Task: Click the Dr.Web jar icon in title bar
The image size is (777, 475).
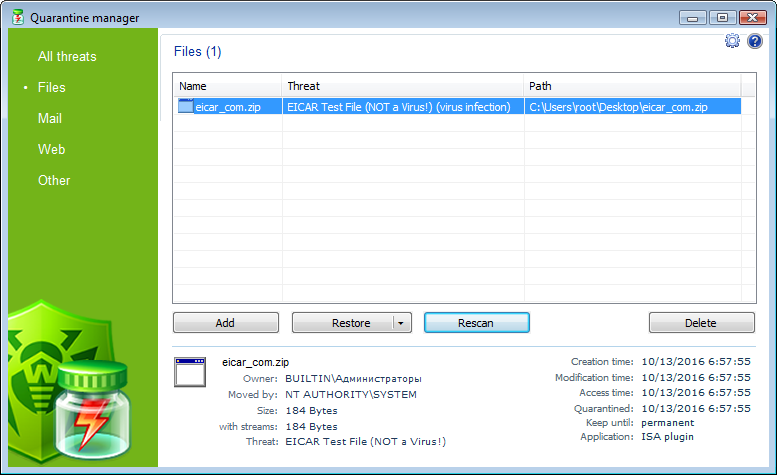Action: 18,17
